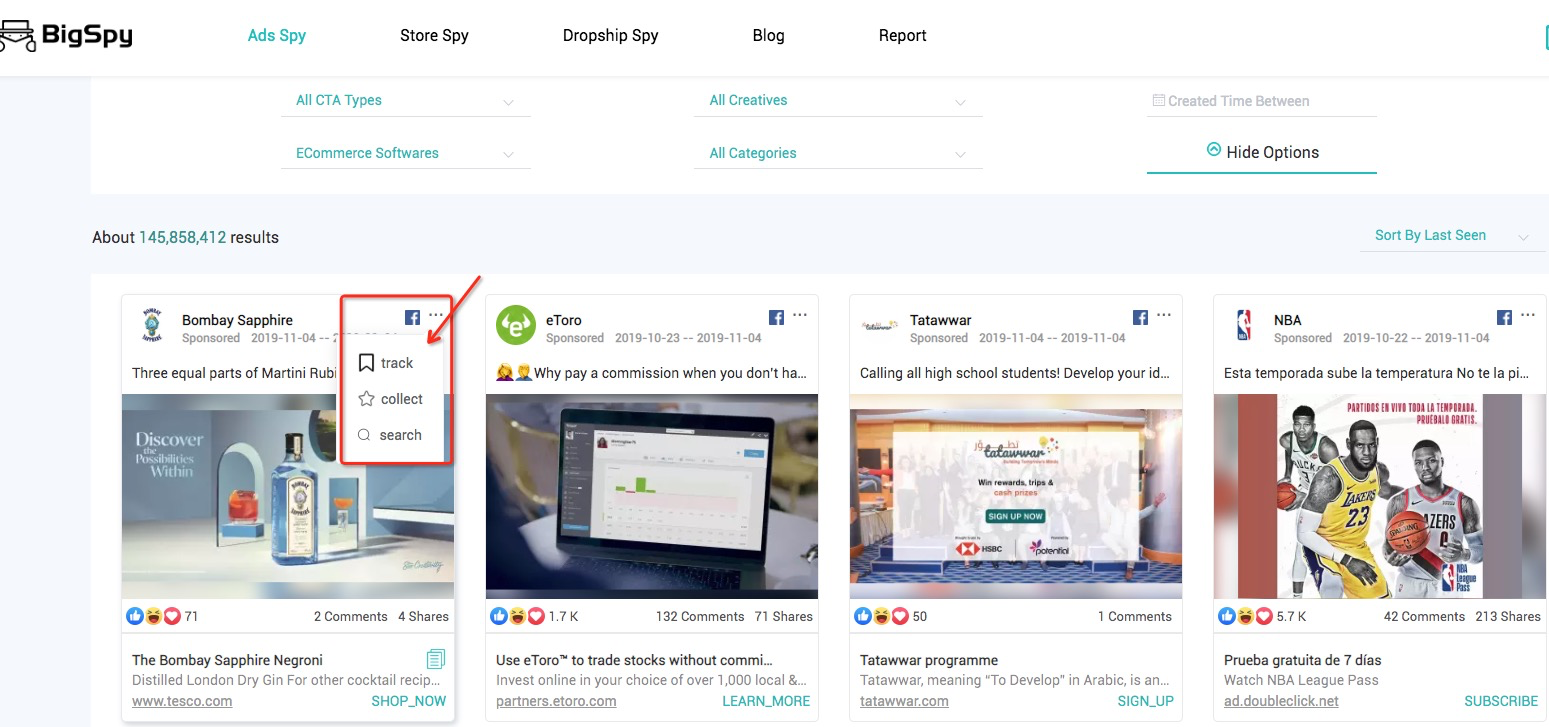The image size is (1549, 727).
Task: Click the SHOP_NOW call to action
Action: (x=409, y=701)
